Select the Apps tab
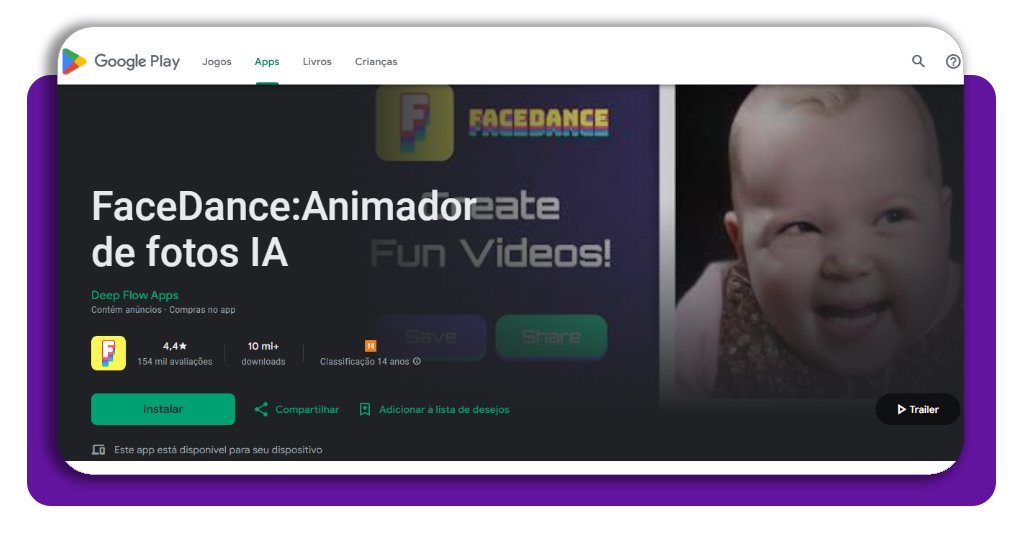The height and width of the screenshot is (536, 1024). point(267,61)
